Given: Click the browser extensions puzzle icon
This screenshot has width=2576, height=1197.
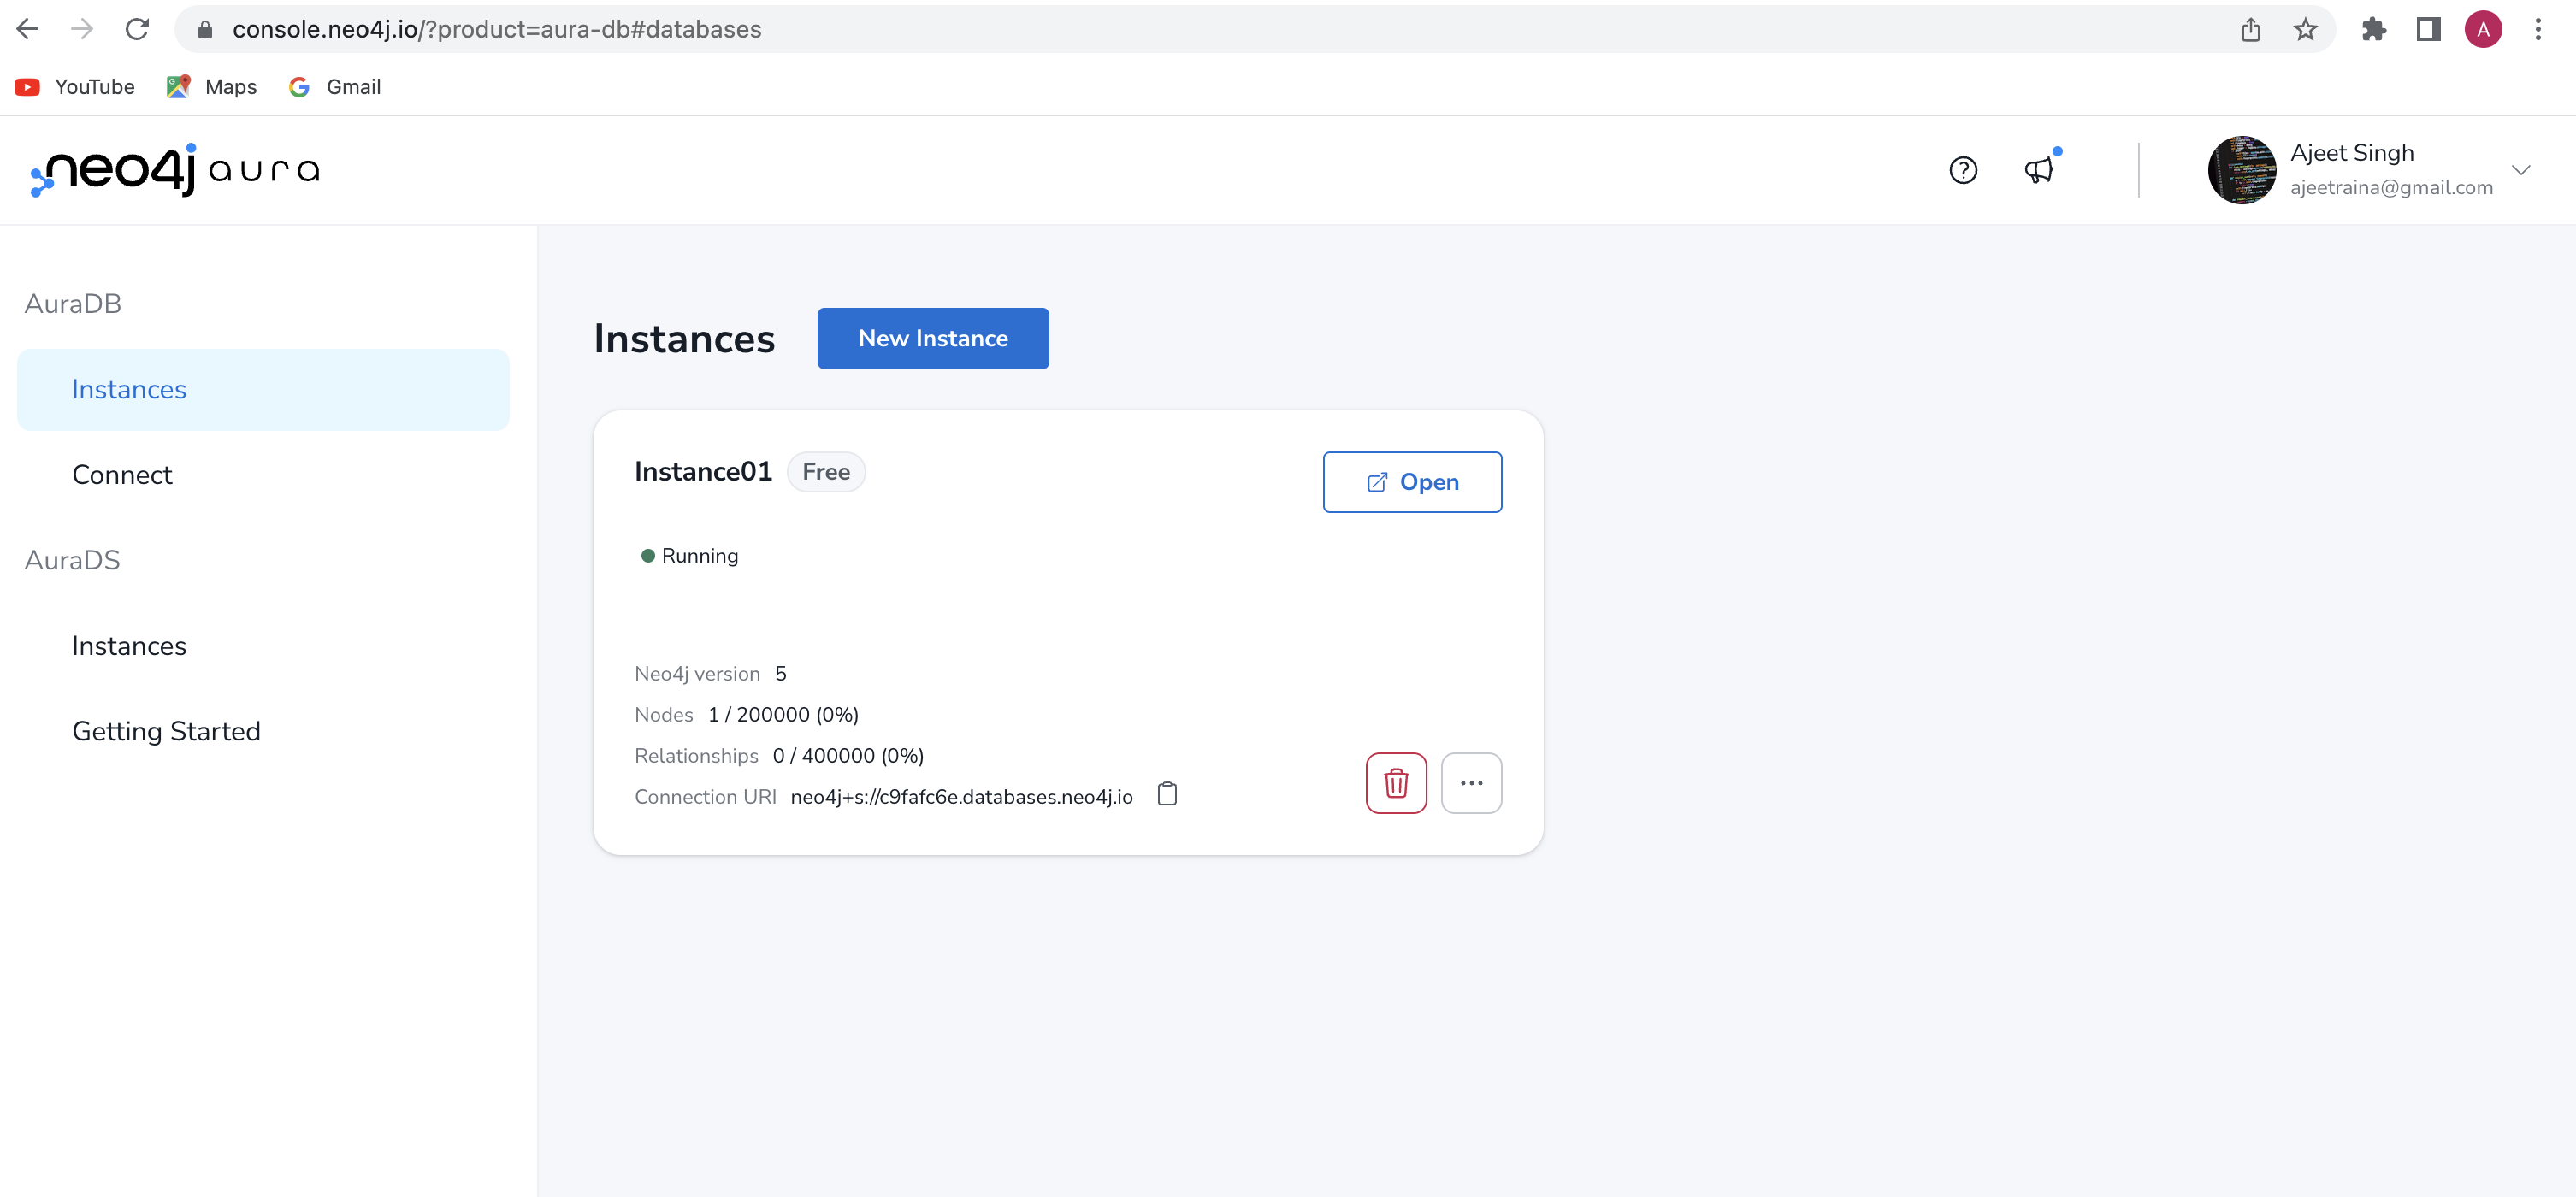Looking at the screenshot, I should point(2376,29).
